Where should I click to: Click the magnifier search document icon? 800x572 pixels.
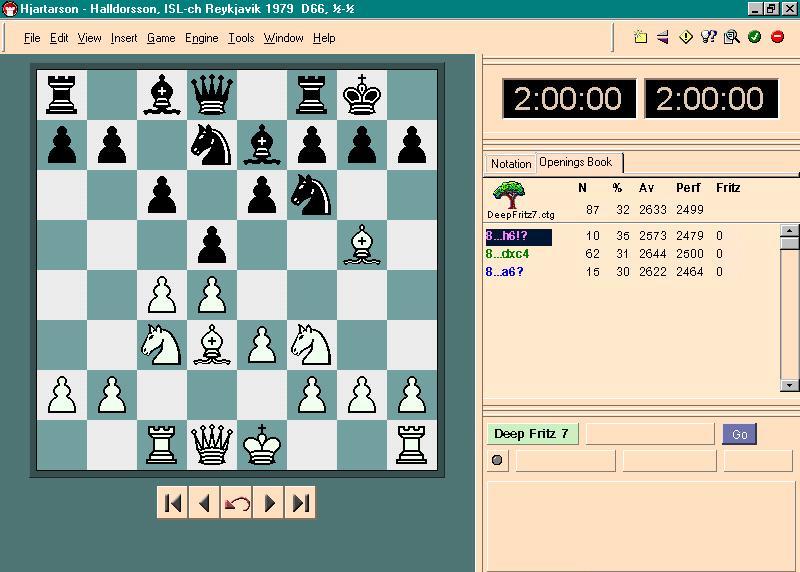point(731,37)
